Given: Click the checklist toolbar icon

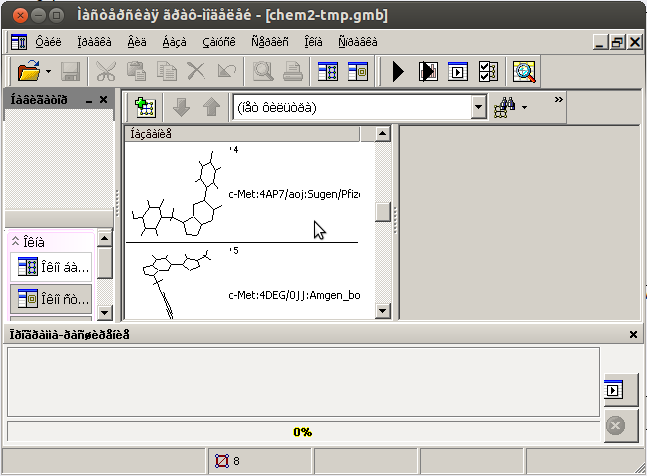Looking at the screenshot, I should [488, 71].
